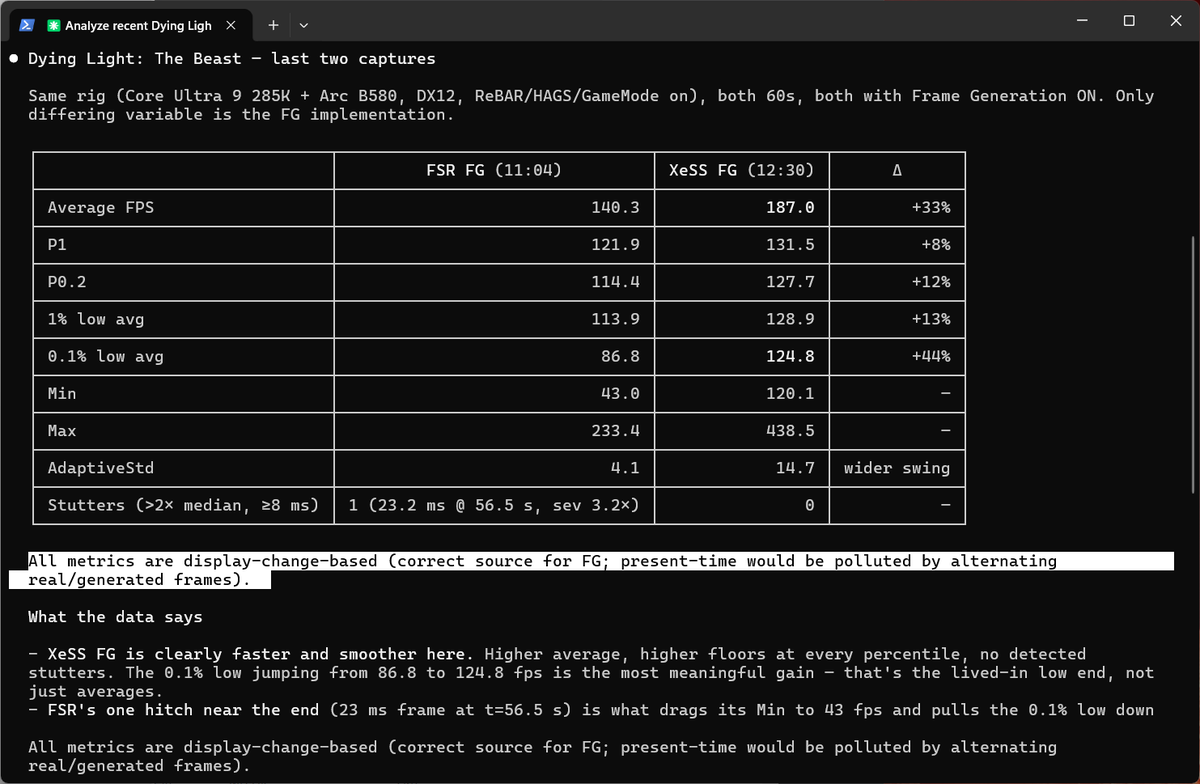
Task: Click the 'P0.2' row label
Action: point(67,282)
